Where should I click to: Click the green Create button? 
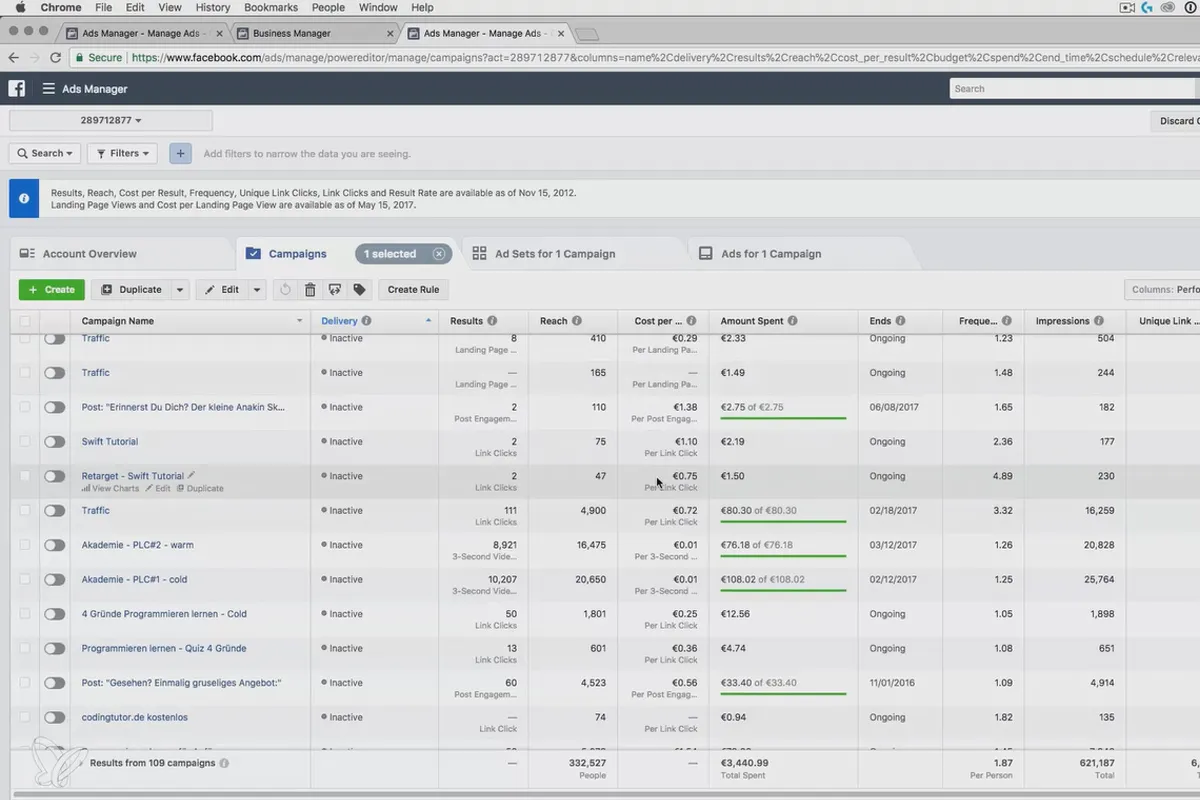point(52,290)
